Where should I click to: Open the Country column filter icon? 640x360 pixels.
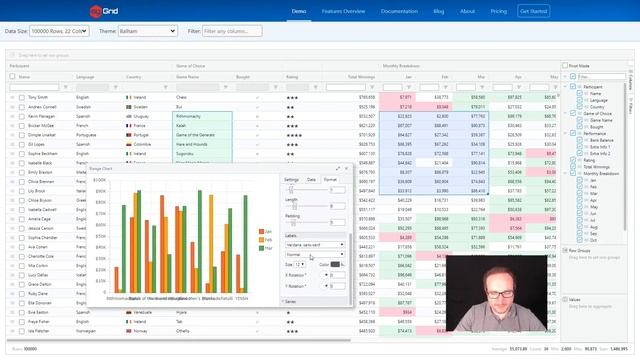pyautogui.click(x=165, y=87)
